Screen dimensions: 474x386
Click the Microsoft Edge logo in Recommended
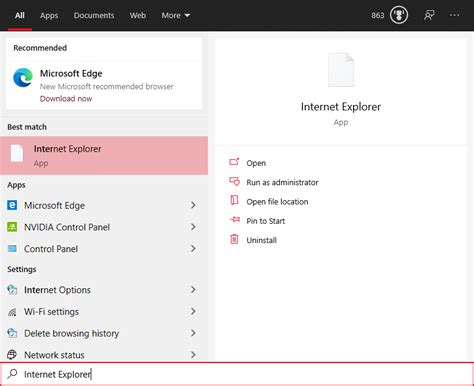click(x=23, y=77)
